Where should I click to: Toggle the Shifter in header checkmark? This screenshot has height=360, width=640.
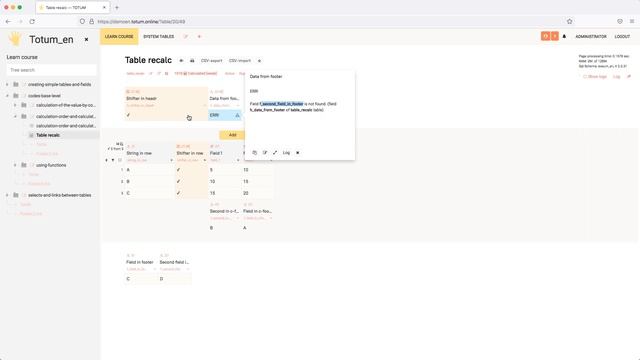pos(128,115)
